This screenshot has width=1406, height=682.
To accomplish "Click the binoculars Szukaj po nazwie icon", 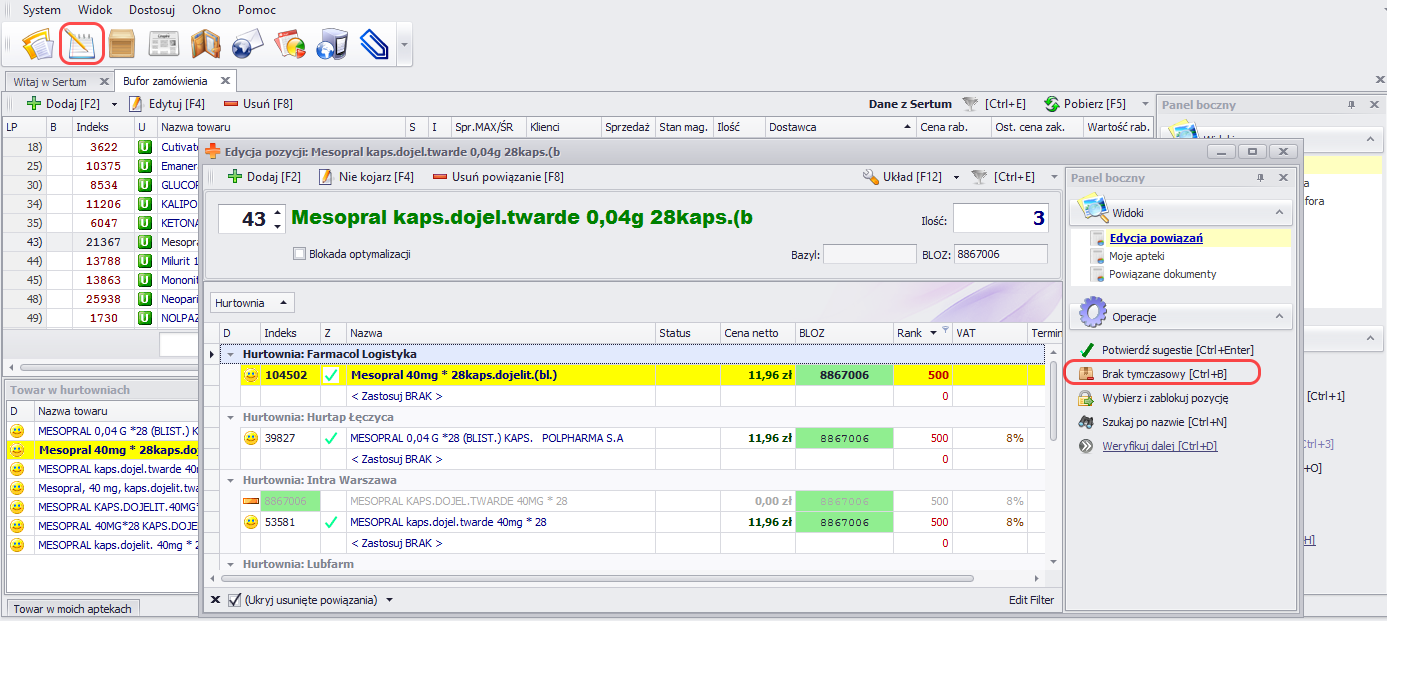I will point(1085,422).
